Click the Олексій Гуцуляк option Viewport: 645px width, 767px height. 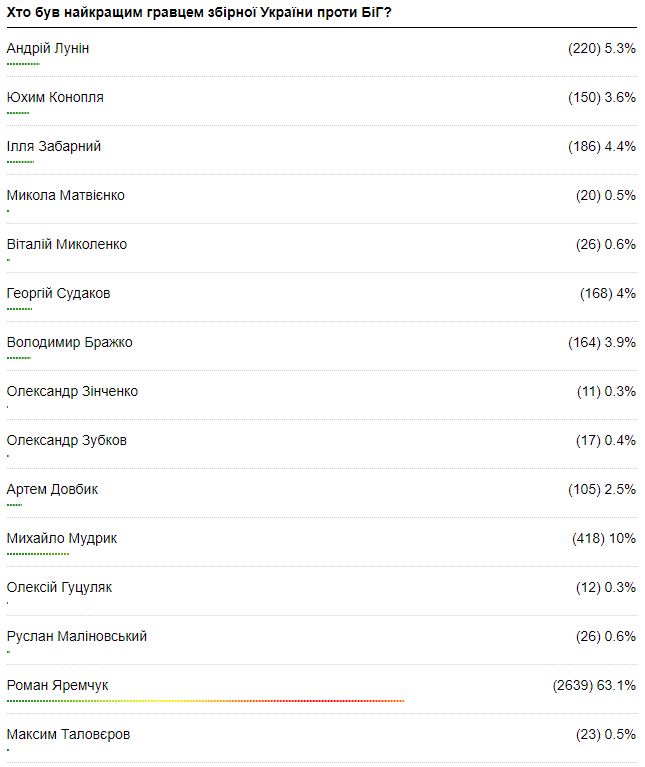[59, 587]
